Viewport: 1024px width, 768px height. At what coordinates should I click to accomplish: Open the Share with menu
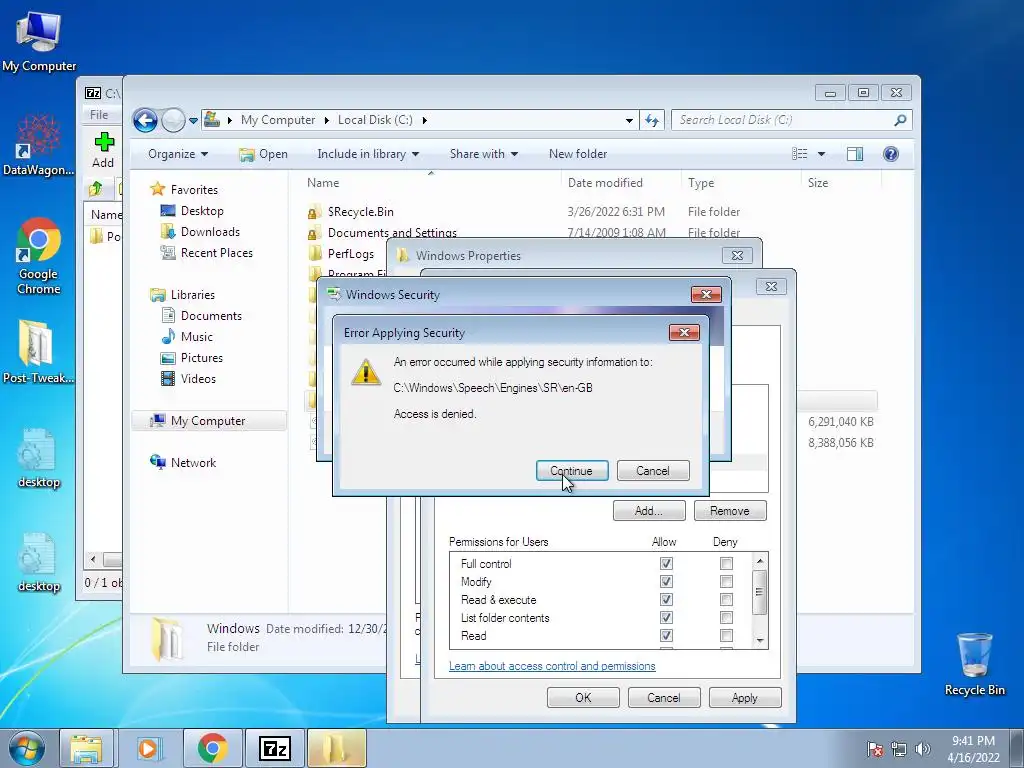click(484, 154)
